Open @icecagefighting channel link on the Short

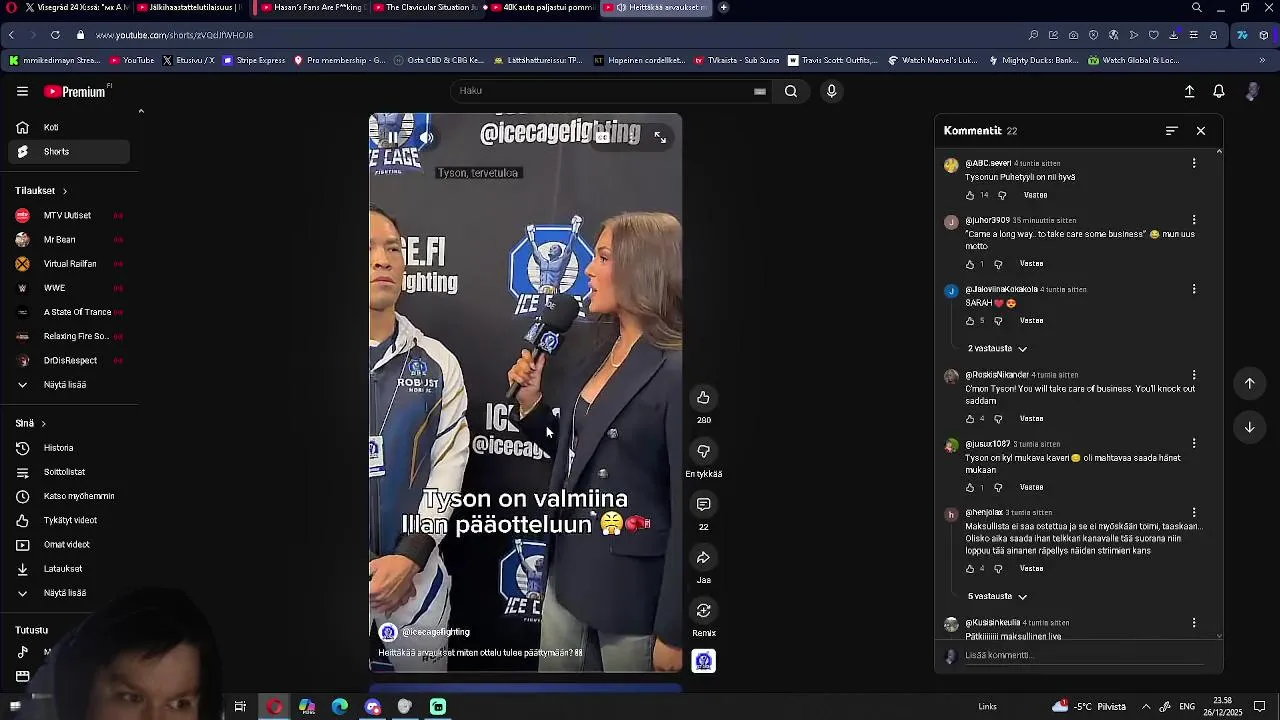436,632
